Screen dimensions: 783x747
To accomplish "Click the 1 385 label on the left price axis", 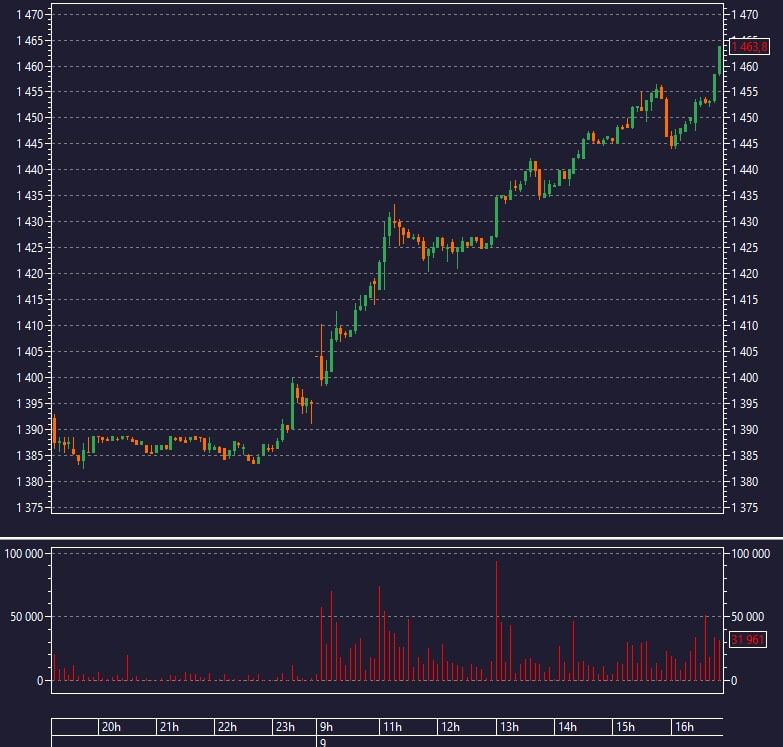I will point(29,455).
